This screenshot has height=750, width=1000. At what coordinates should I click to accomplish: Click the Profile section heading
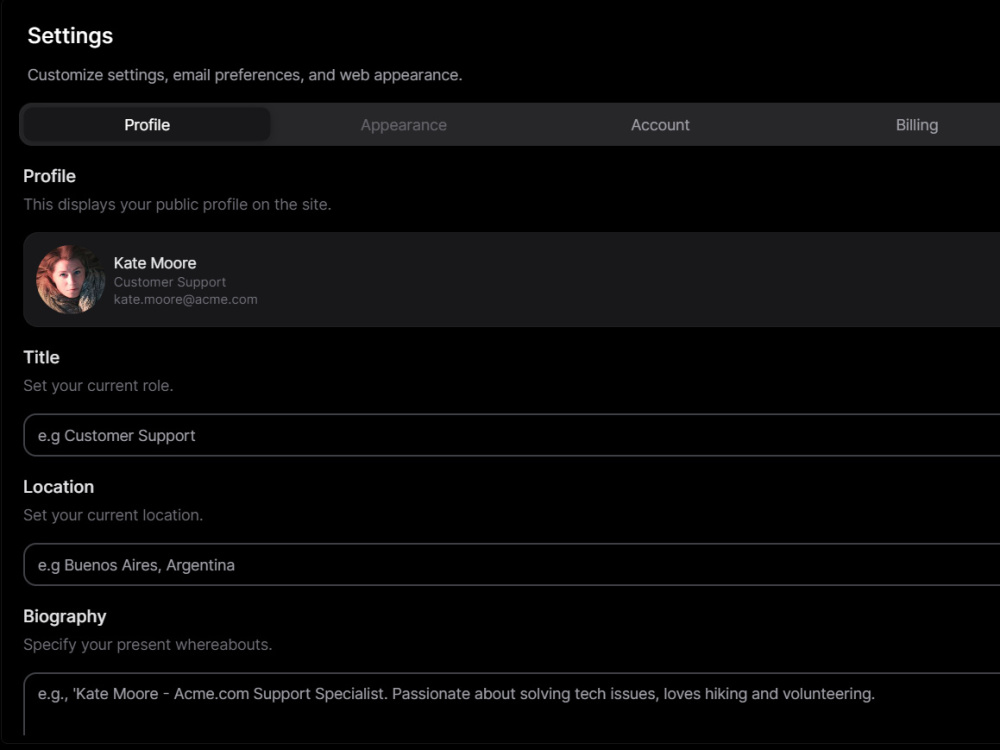50,176
